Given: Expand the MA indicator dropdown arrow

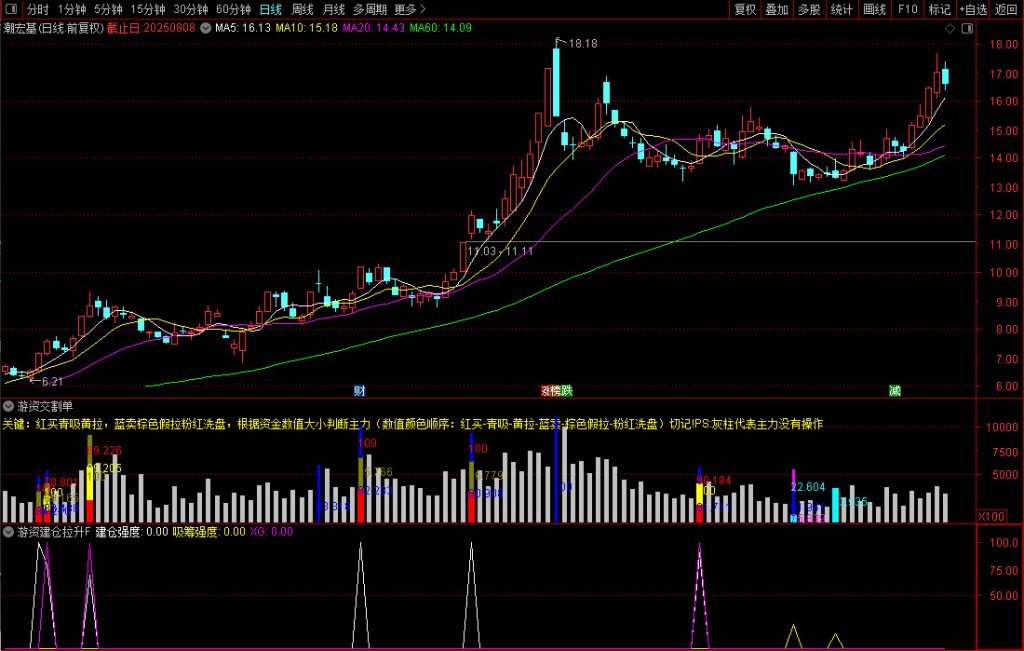Looking at the screenshot, I should (x=206, y=28).
